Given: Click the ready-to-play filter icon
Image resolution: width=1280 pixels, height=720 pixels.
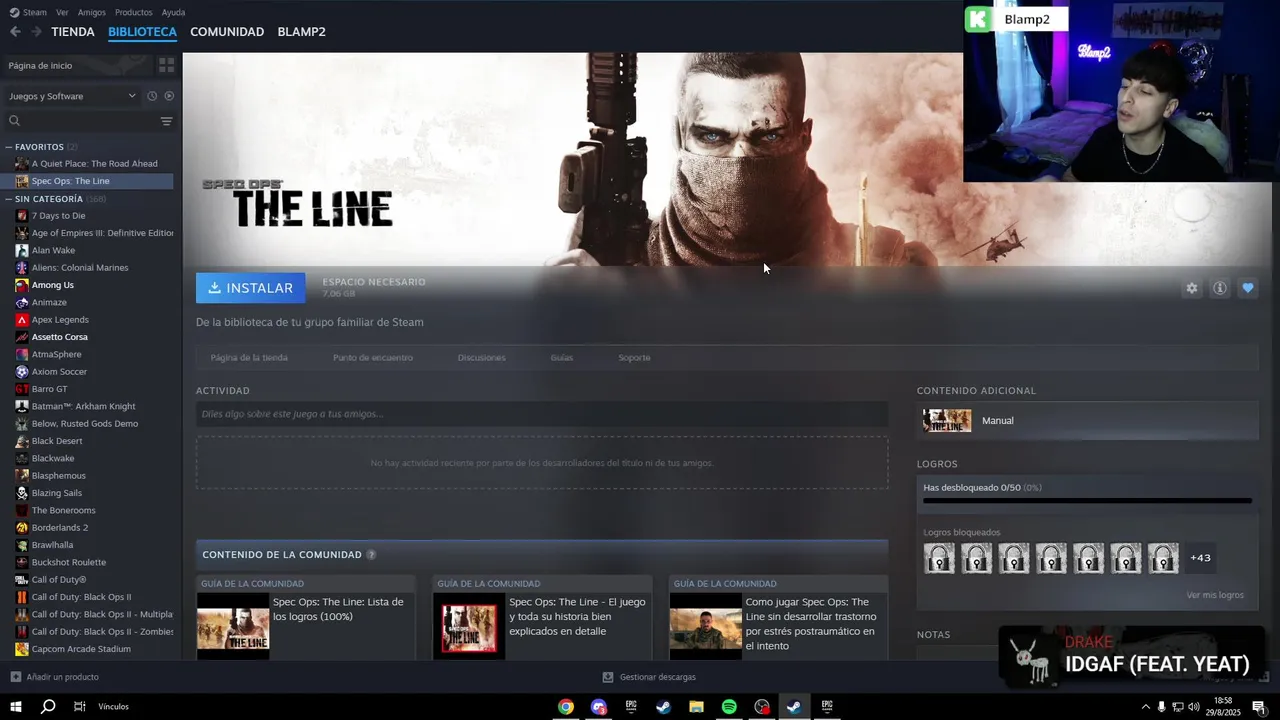Looking at the screenshot, I should [169, 96].
